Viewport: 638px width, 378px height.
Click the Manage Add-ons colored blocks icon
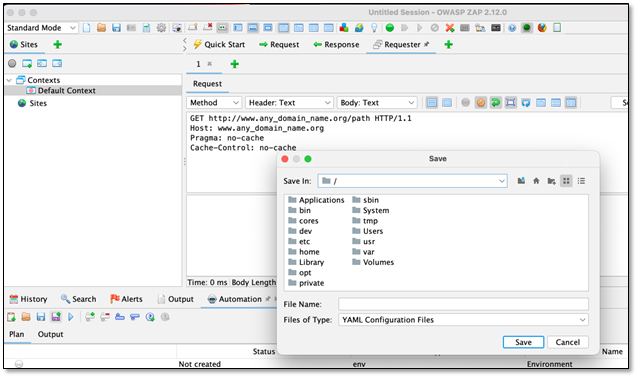[x=344, y=28]
